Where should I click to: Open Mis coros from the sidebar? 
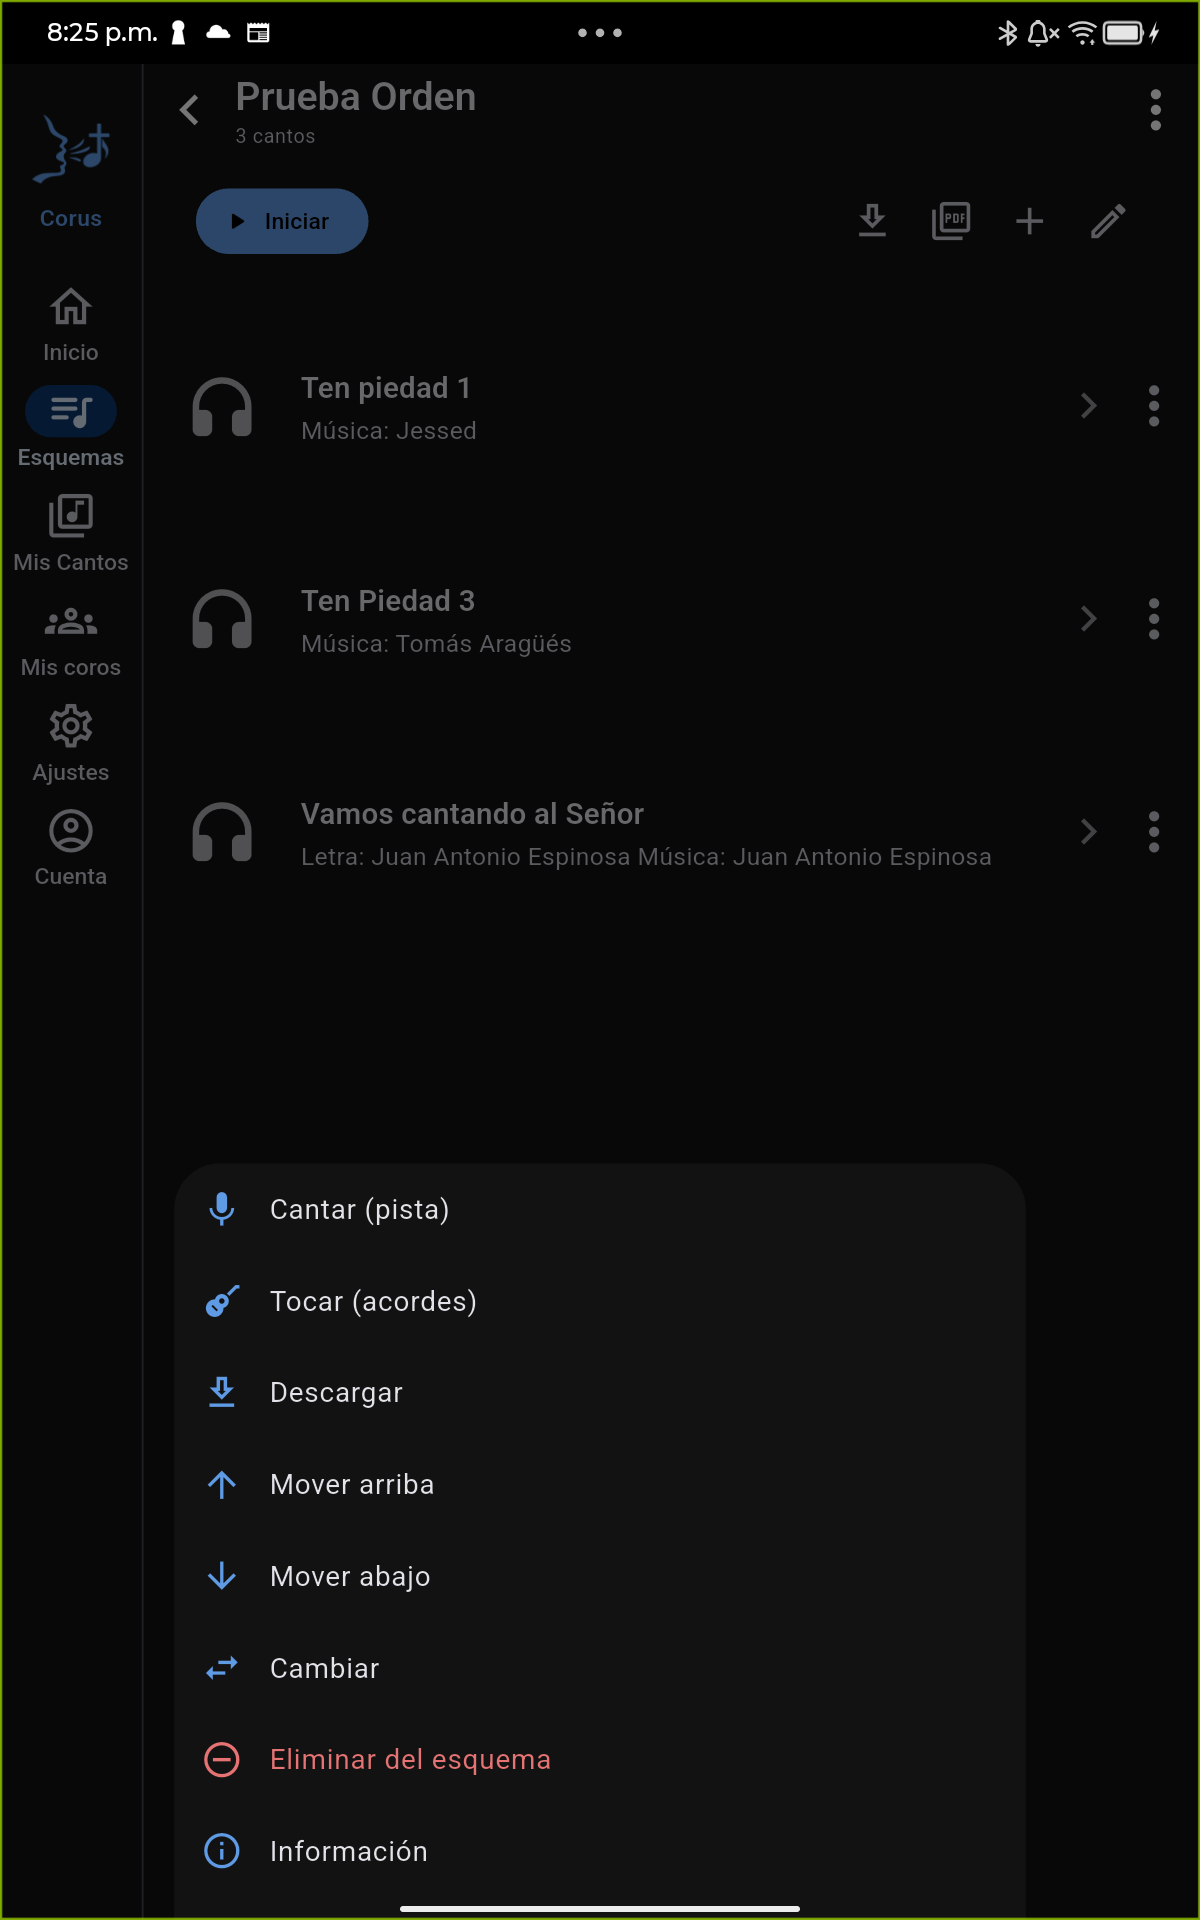[x=71, y=640]
